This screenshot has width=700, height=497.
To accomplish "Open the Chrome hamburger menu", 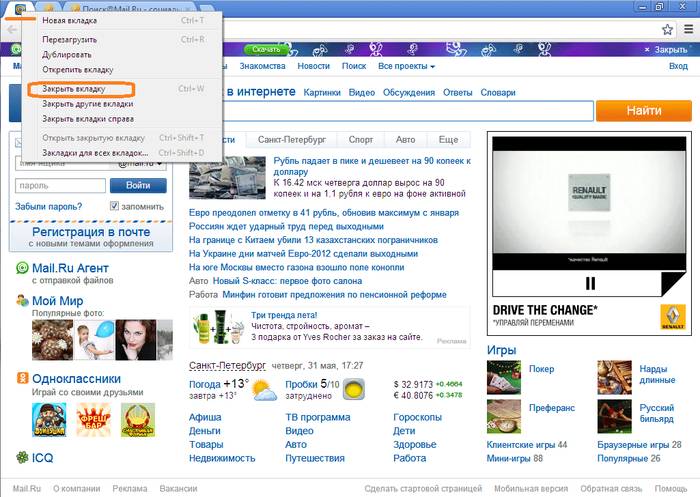I will (689, 30).
